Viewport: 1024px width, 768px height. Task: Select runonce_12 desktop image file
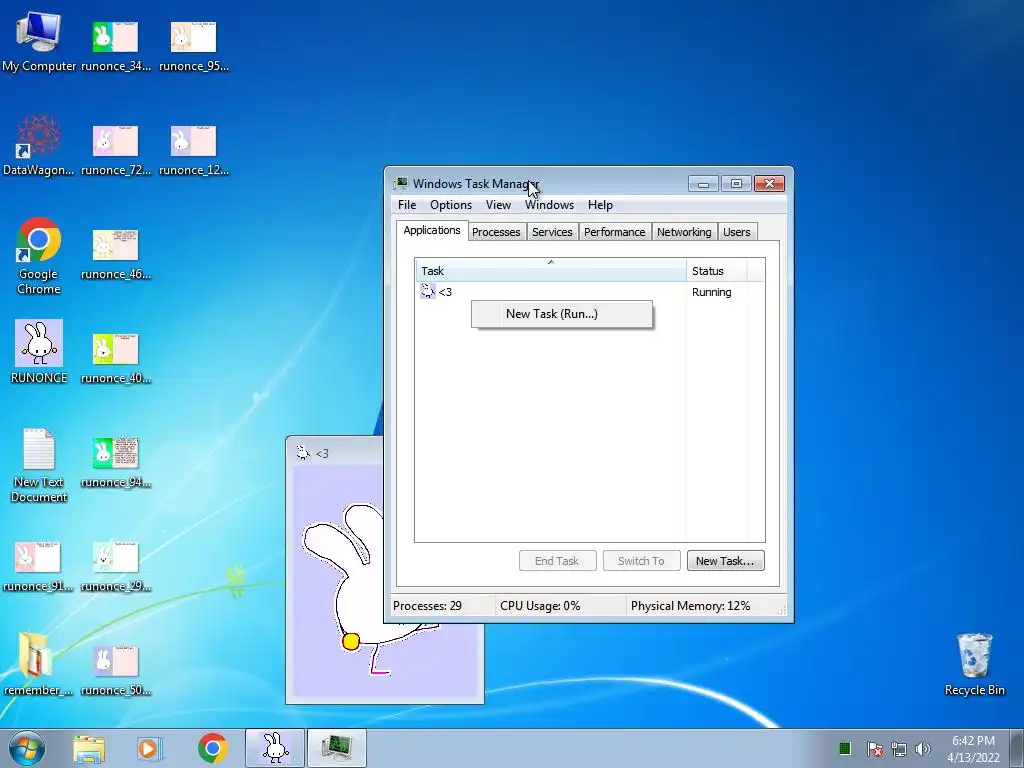point(194,149)
